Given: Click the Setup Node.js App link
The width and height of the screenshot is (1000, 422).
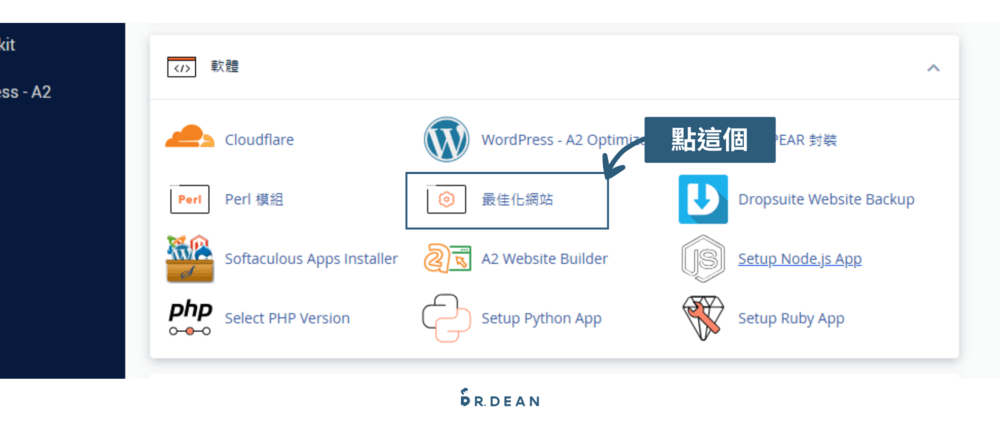Looking at the screenshot, I should pyautogui.click(x=800, y=259).
